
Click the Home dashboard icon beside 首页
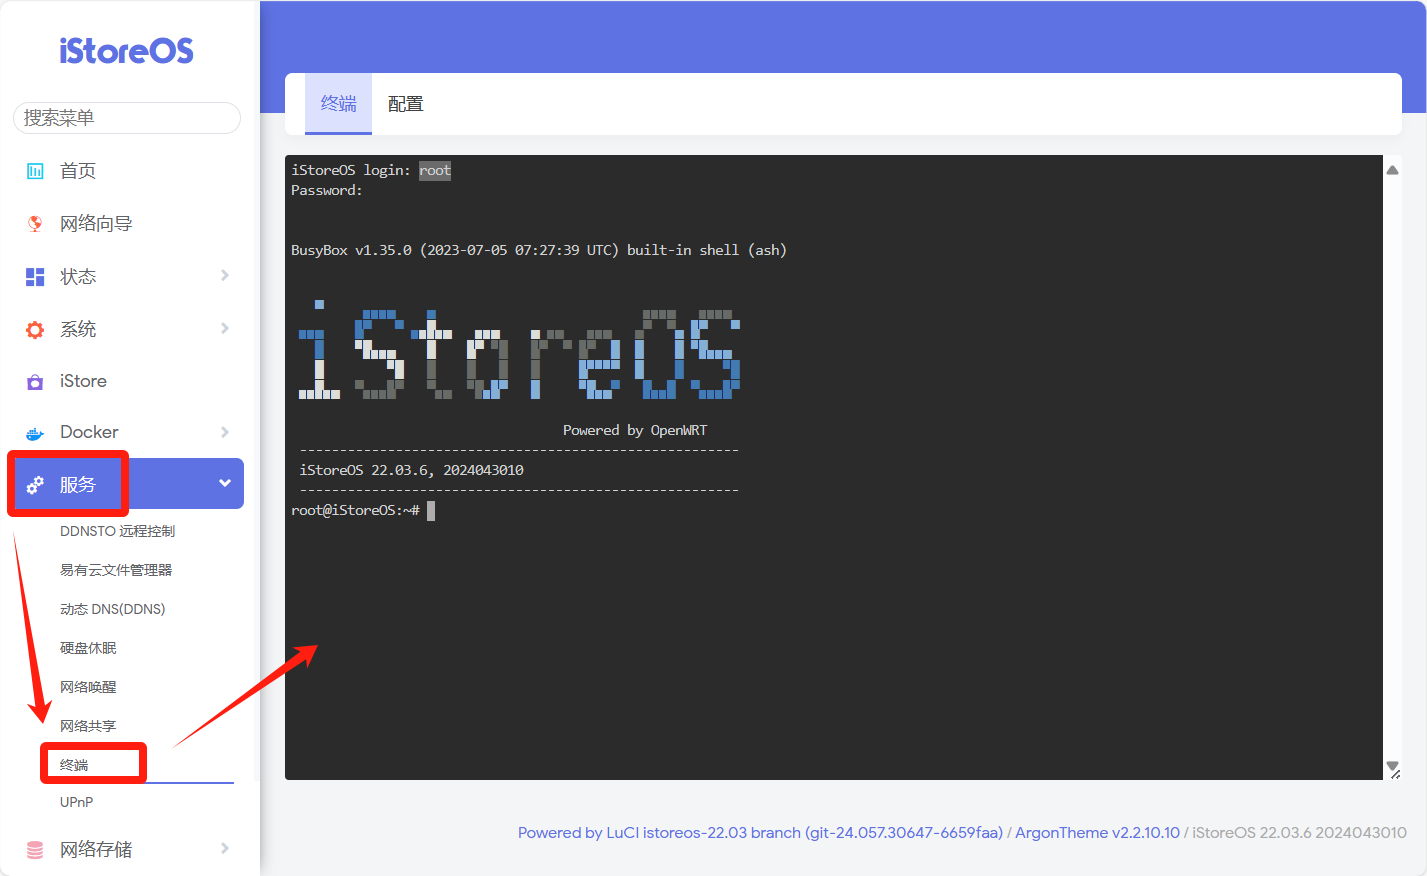click(35, 171)
